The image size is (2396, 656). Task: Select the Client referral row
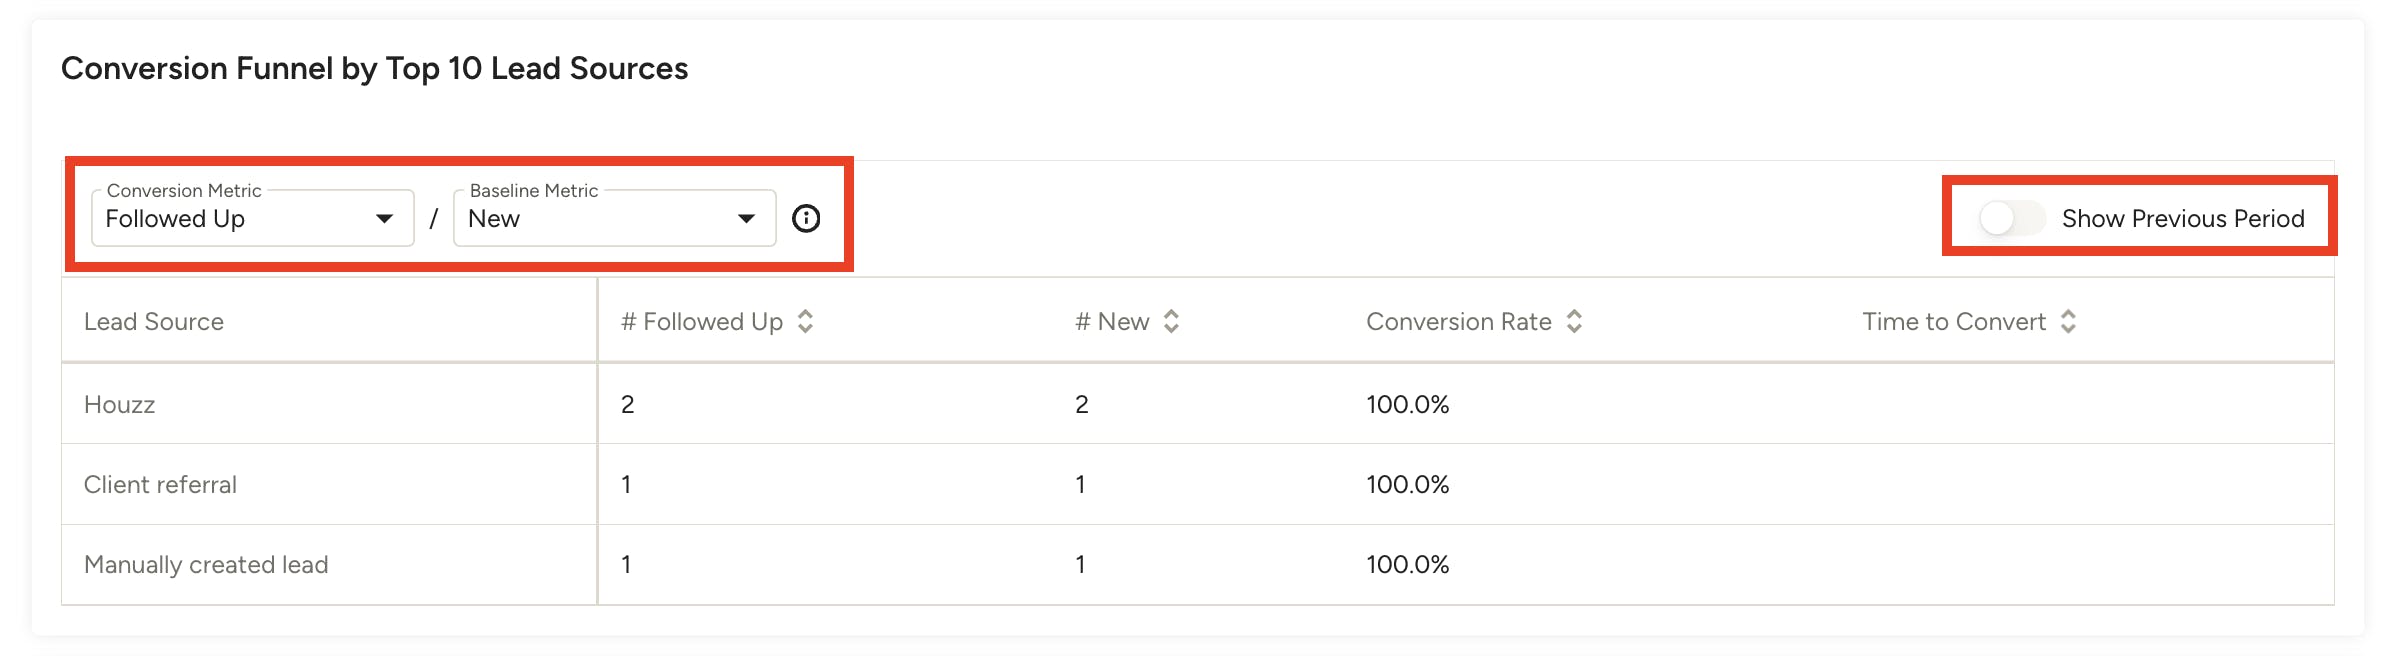[x=160, y=484]
